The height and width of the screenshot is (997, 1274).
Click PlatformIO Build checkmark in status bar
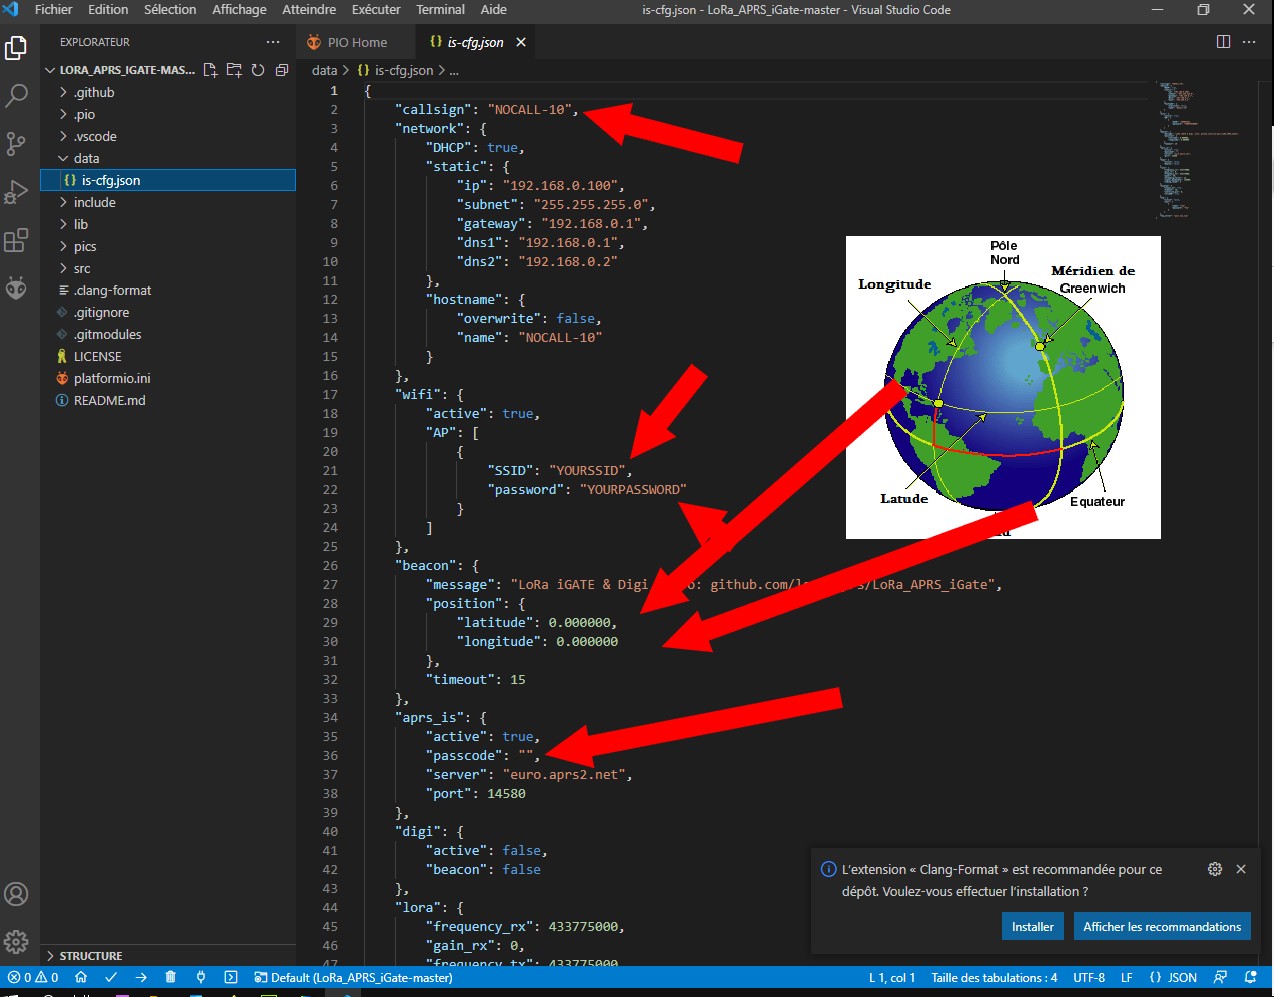(x=111, y=977)
